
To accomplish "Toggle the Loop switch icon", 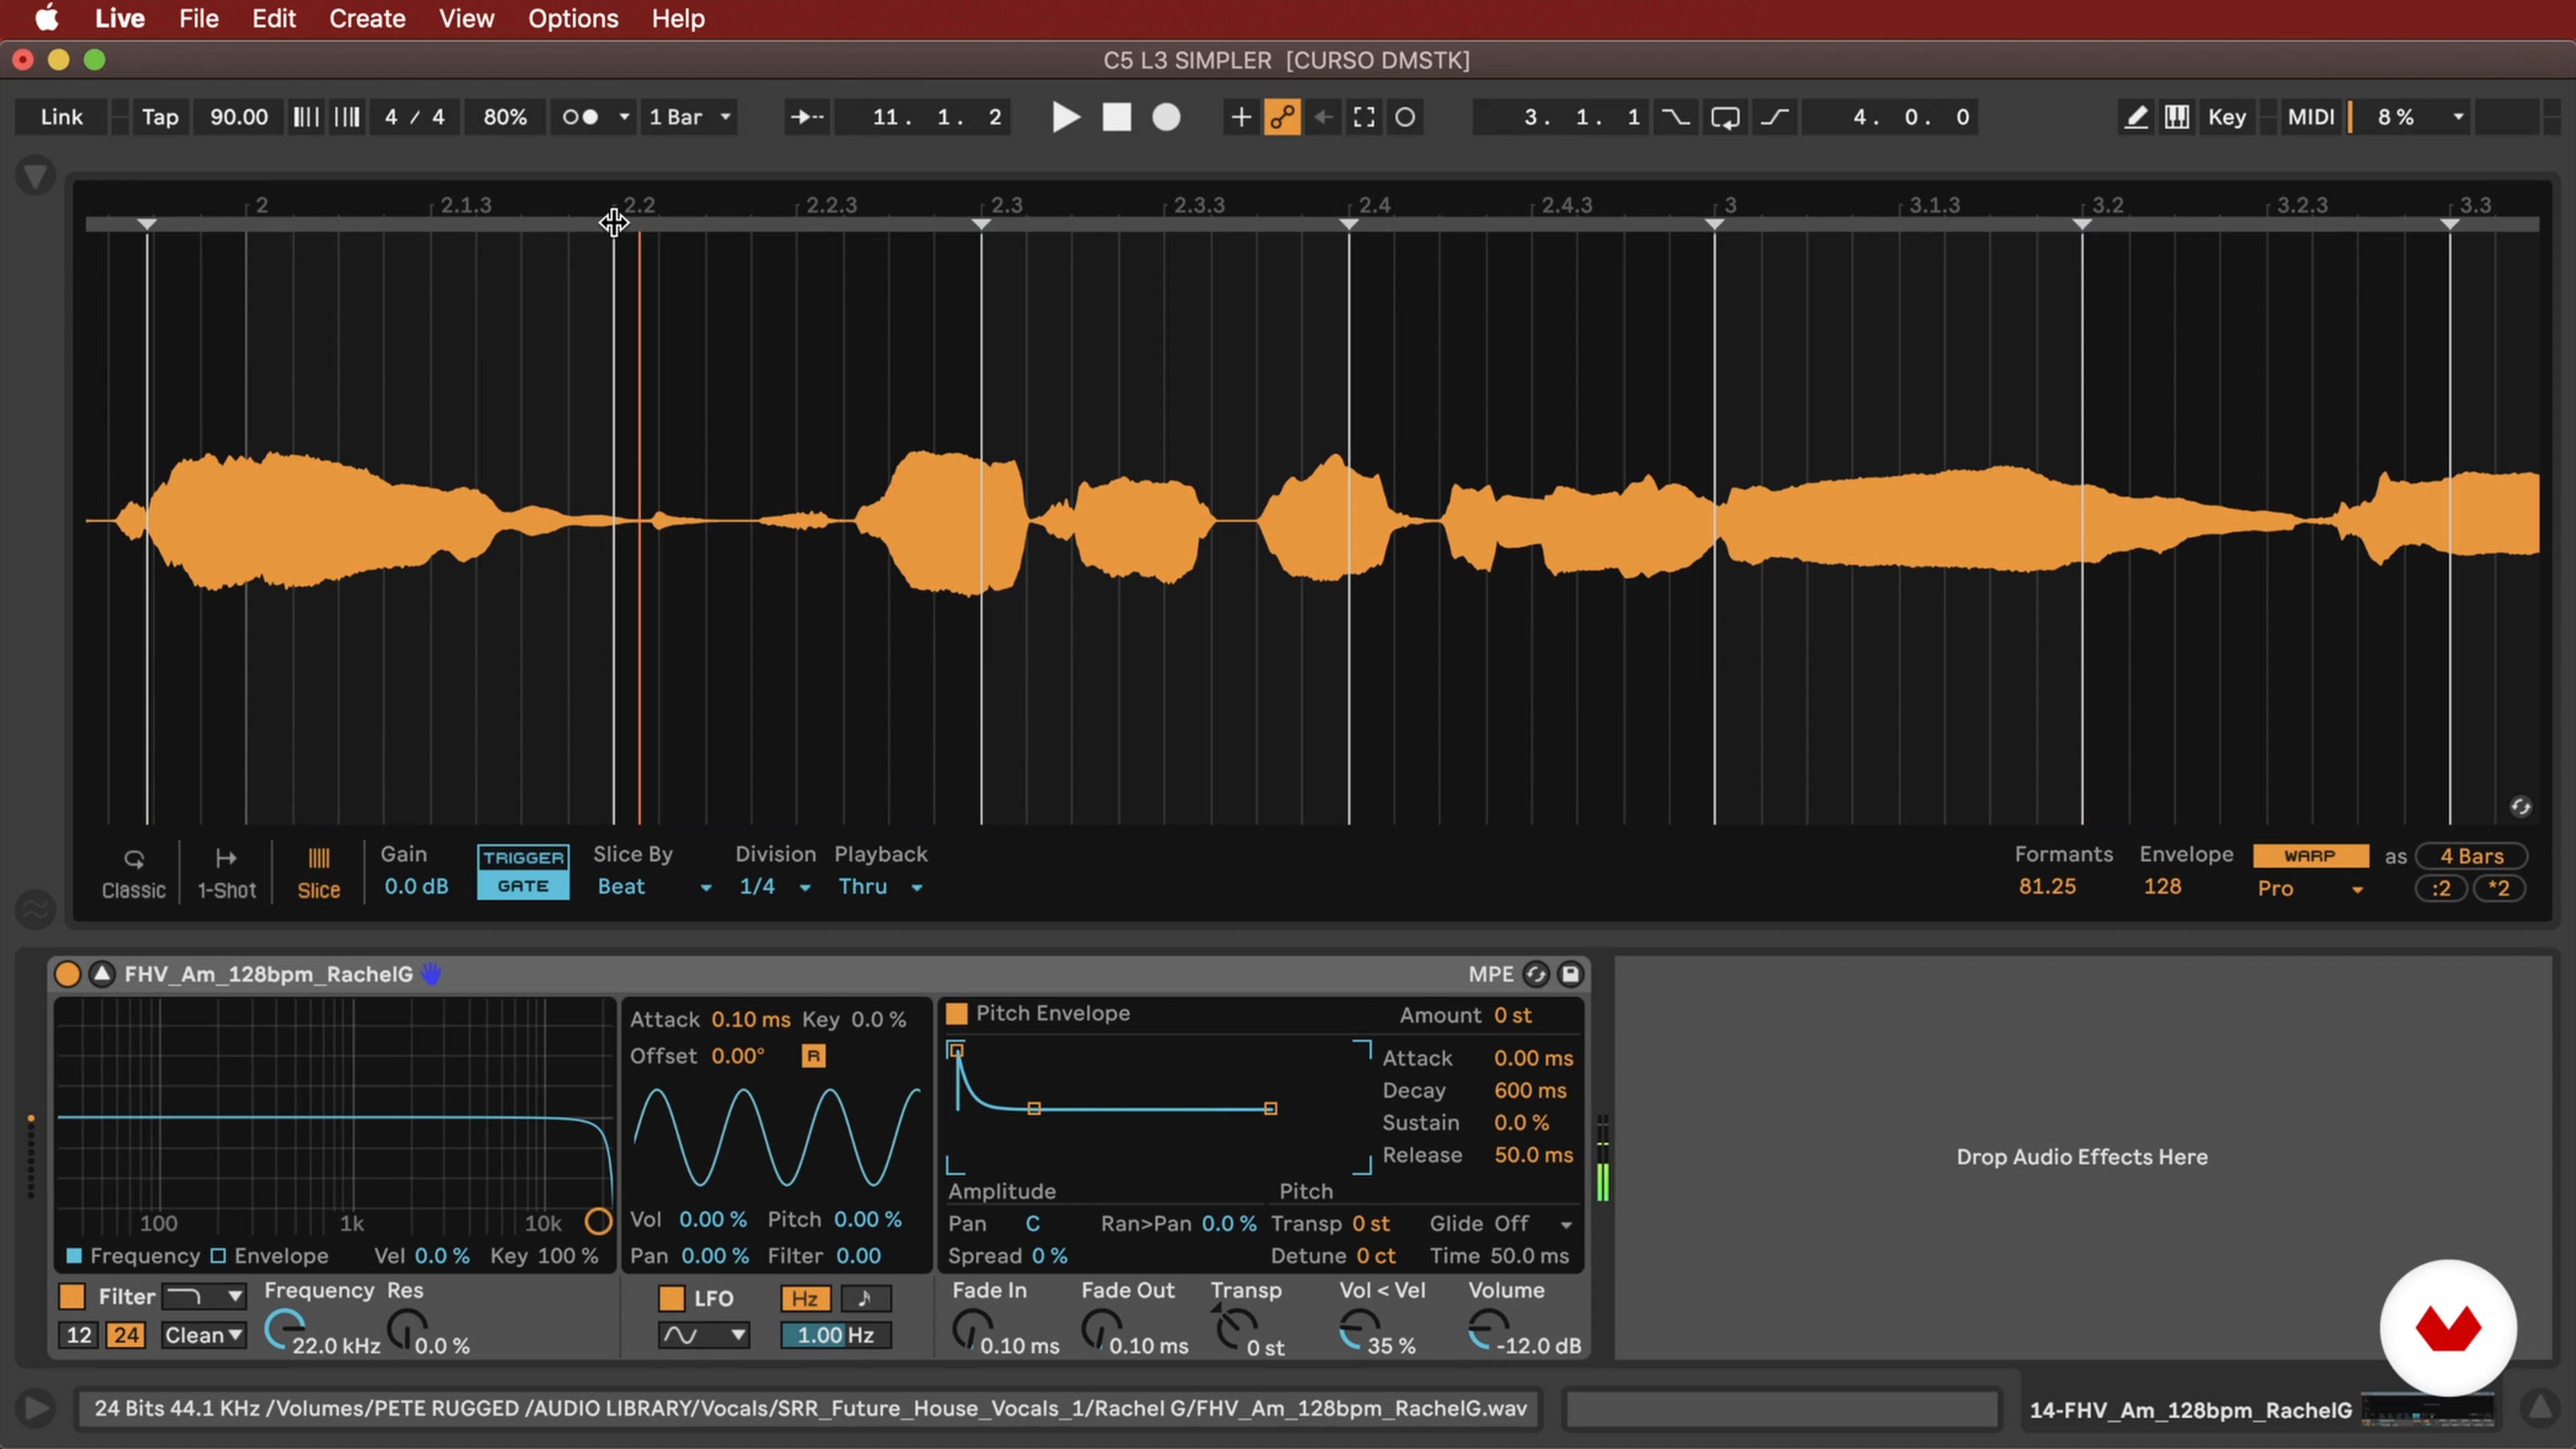I will (x=1725, y=117).
